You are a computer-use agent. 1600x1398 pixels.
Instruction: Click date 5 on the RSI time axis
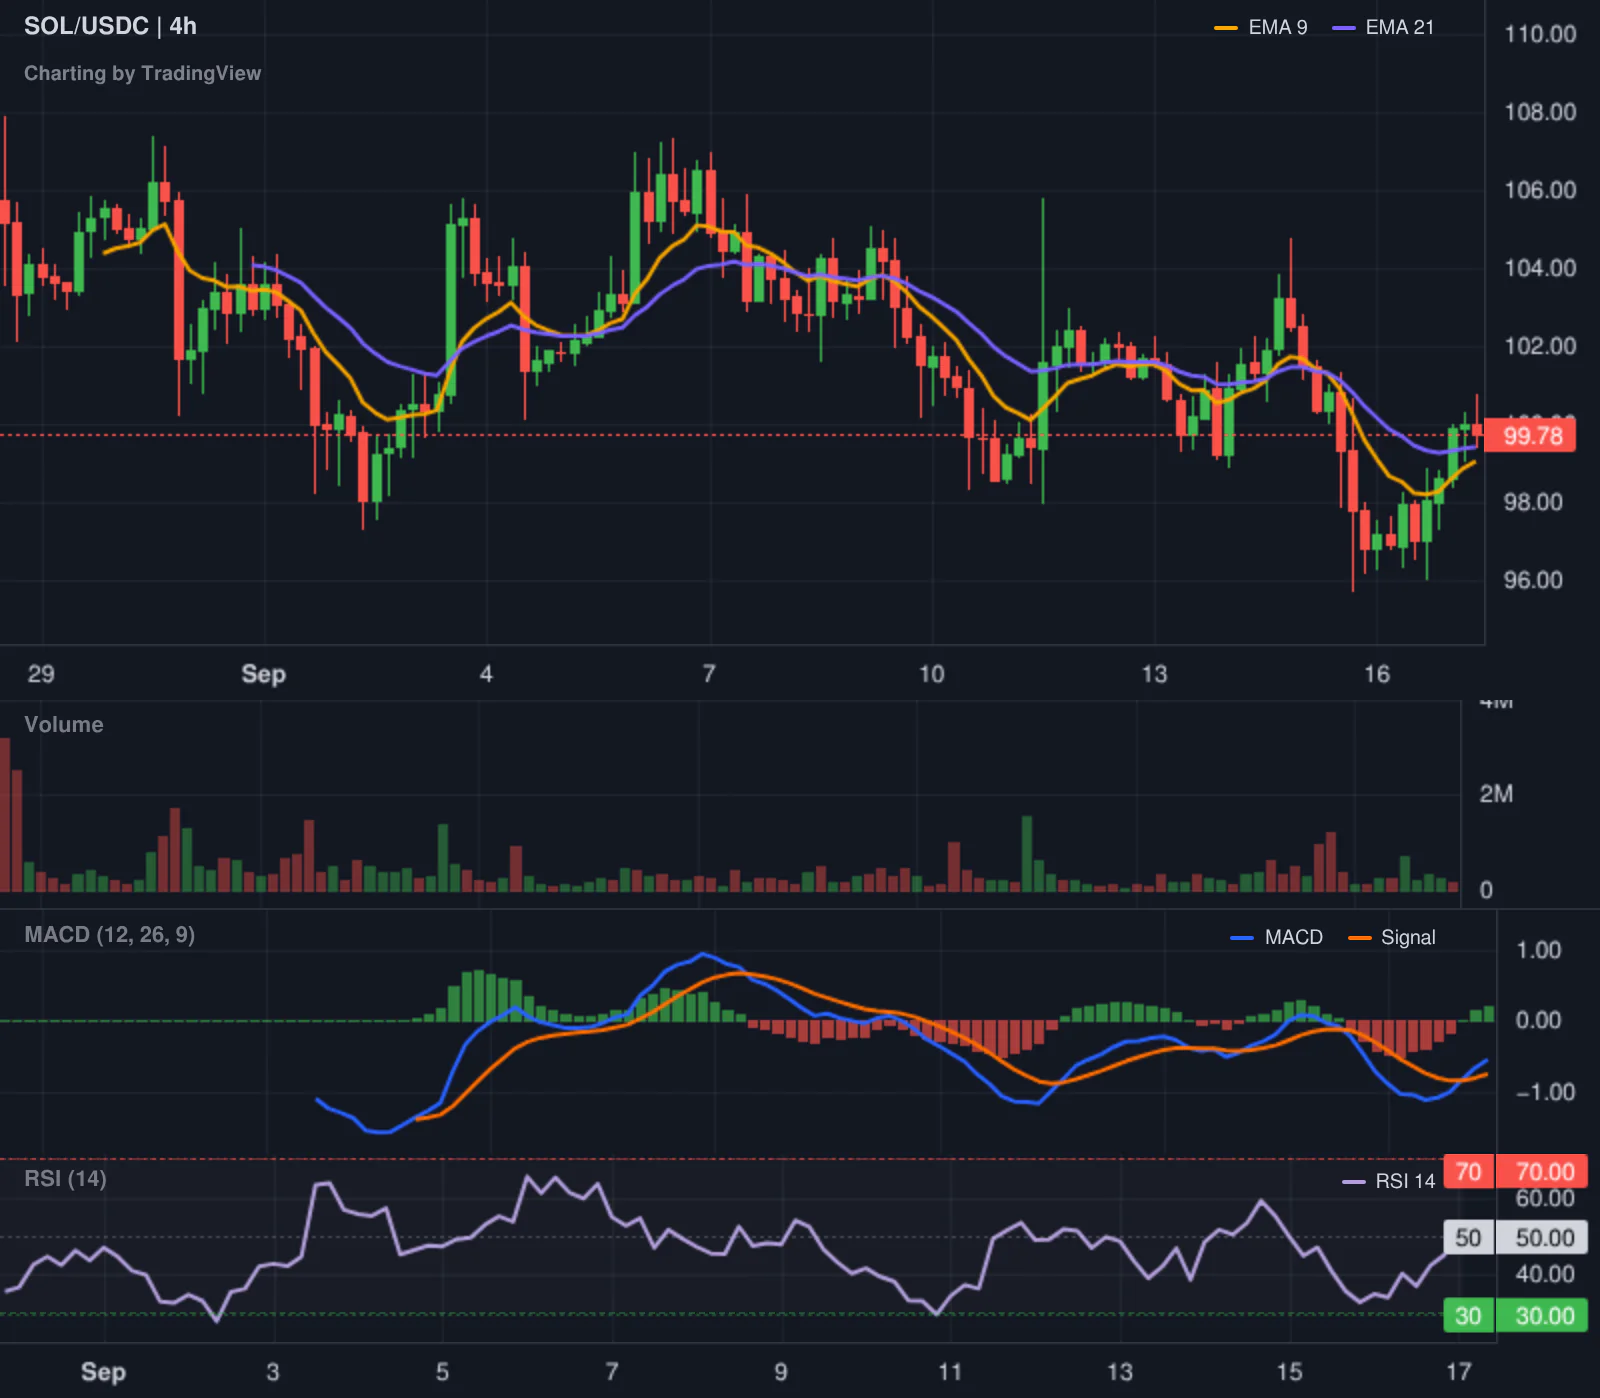point(442,1372)
